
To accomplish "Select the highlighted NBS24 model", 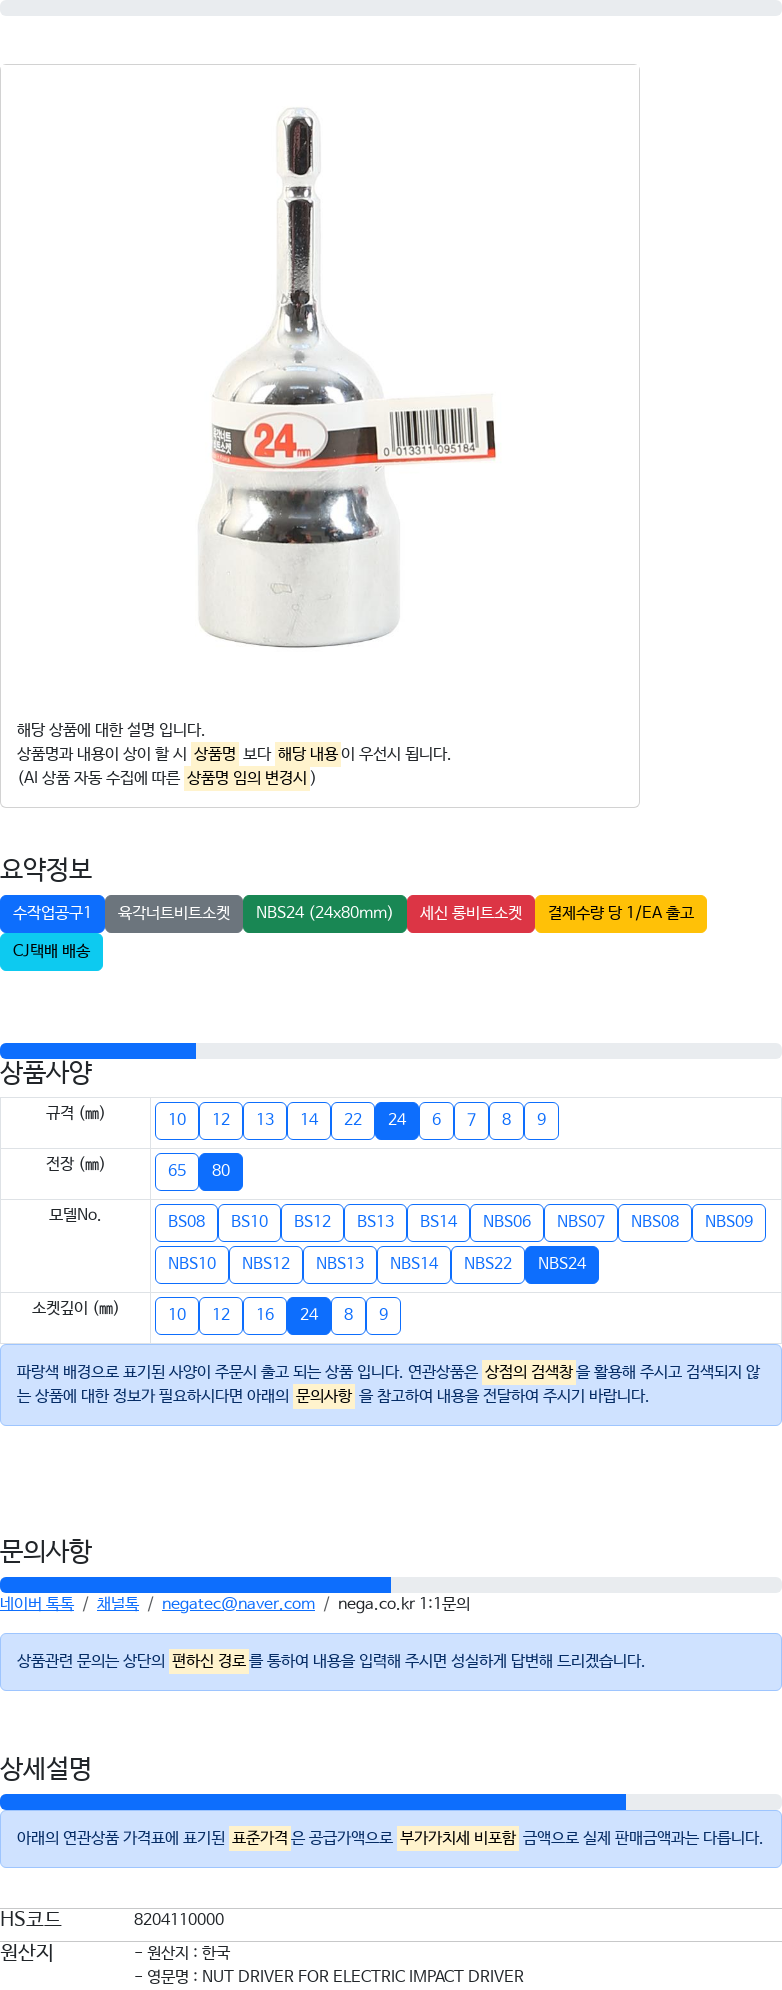I will pos(562,1264).
